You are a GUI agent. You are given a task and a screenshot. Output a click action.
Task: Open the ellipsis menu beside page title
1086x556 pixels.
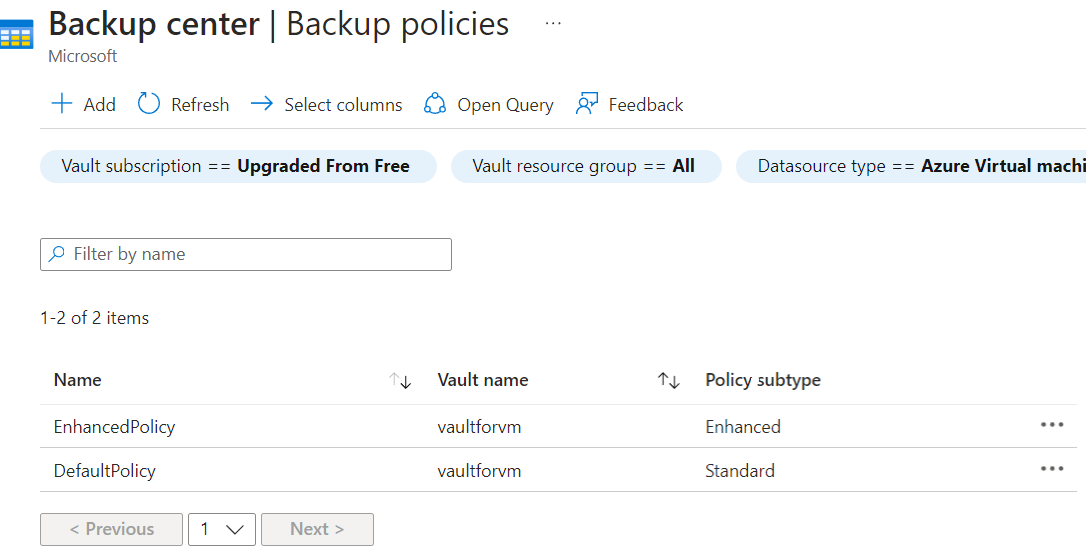tap(553, 23)
